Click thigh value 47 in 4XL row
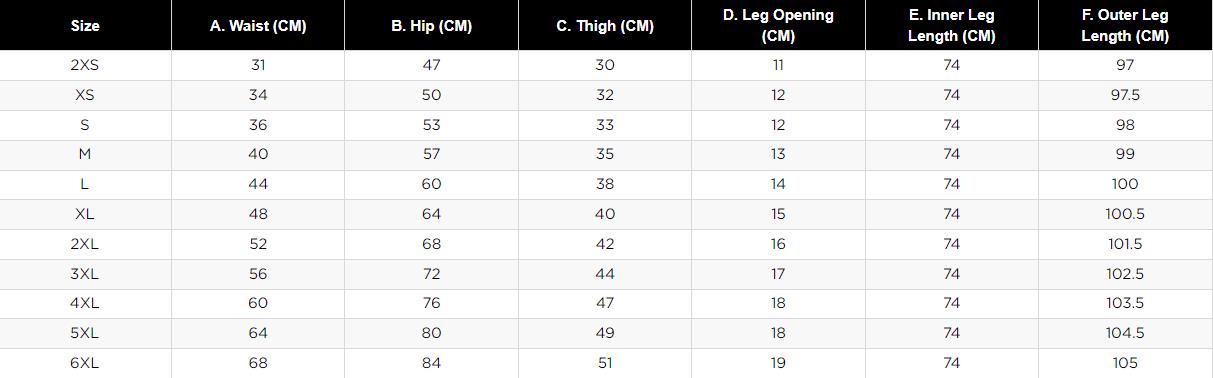 (x=605, y=303)
